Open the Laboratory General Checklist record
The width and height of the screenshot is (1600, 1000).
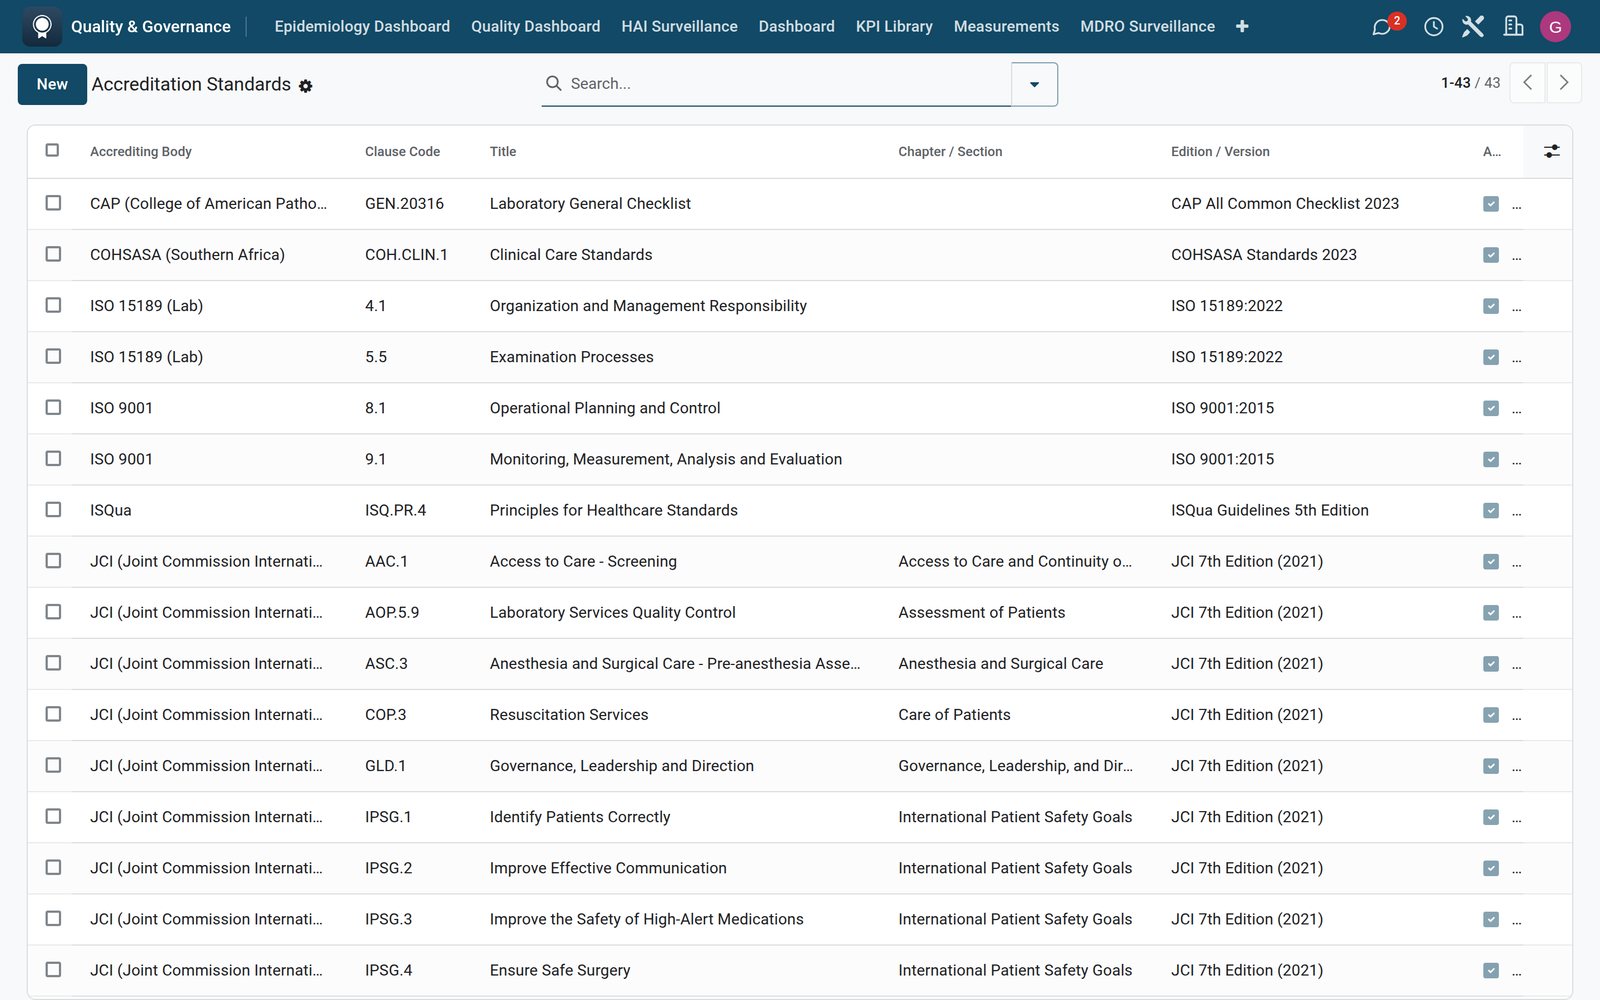coord(590,204)
